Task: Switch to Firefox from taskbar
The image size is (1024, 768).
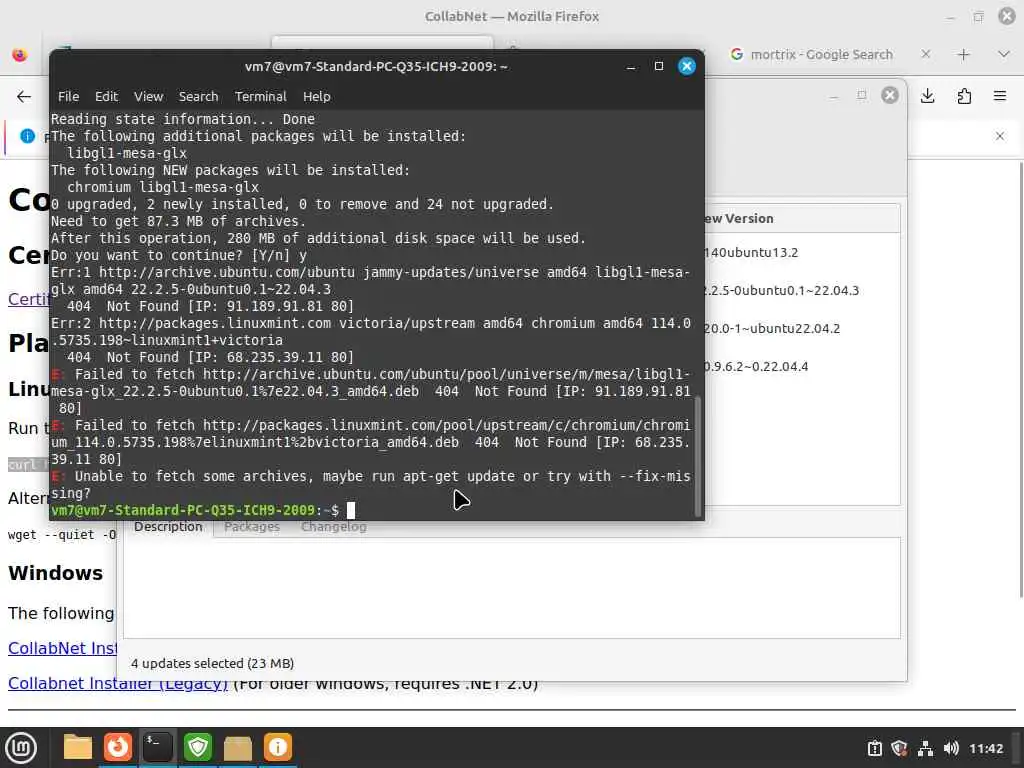Action: (118, 747)
